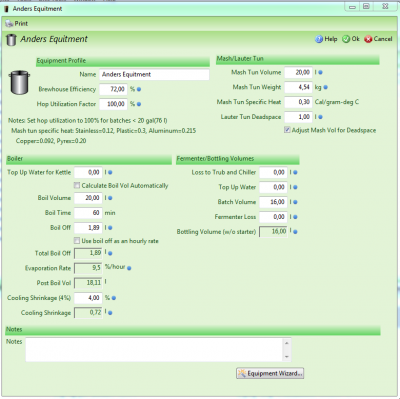
Task: Click info dot beside Lauter Tun Deadspace
Action: pos(320,117)
